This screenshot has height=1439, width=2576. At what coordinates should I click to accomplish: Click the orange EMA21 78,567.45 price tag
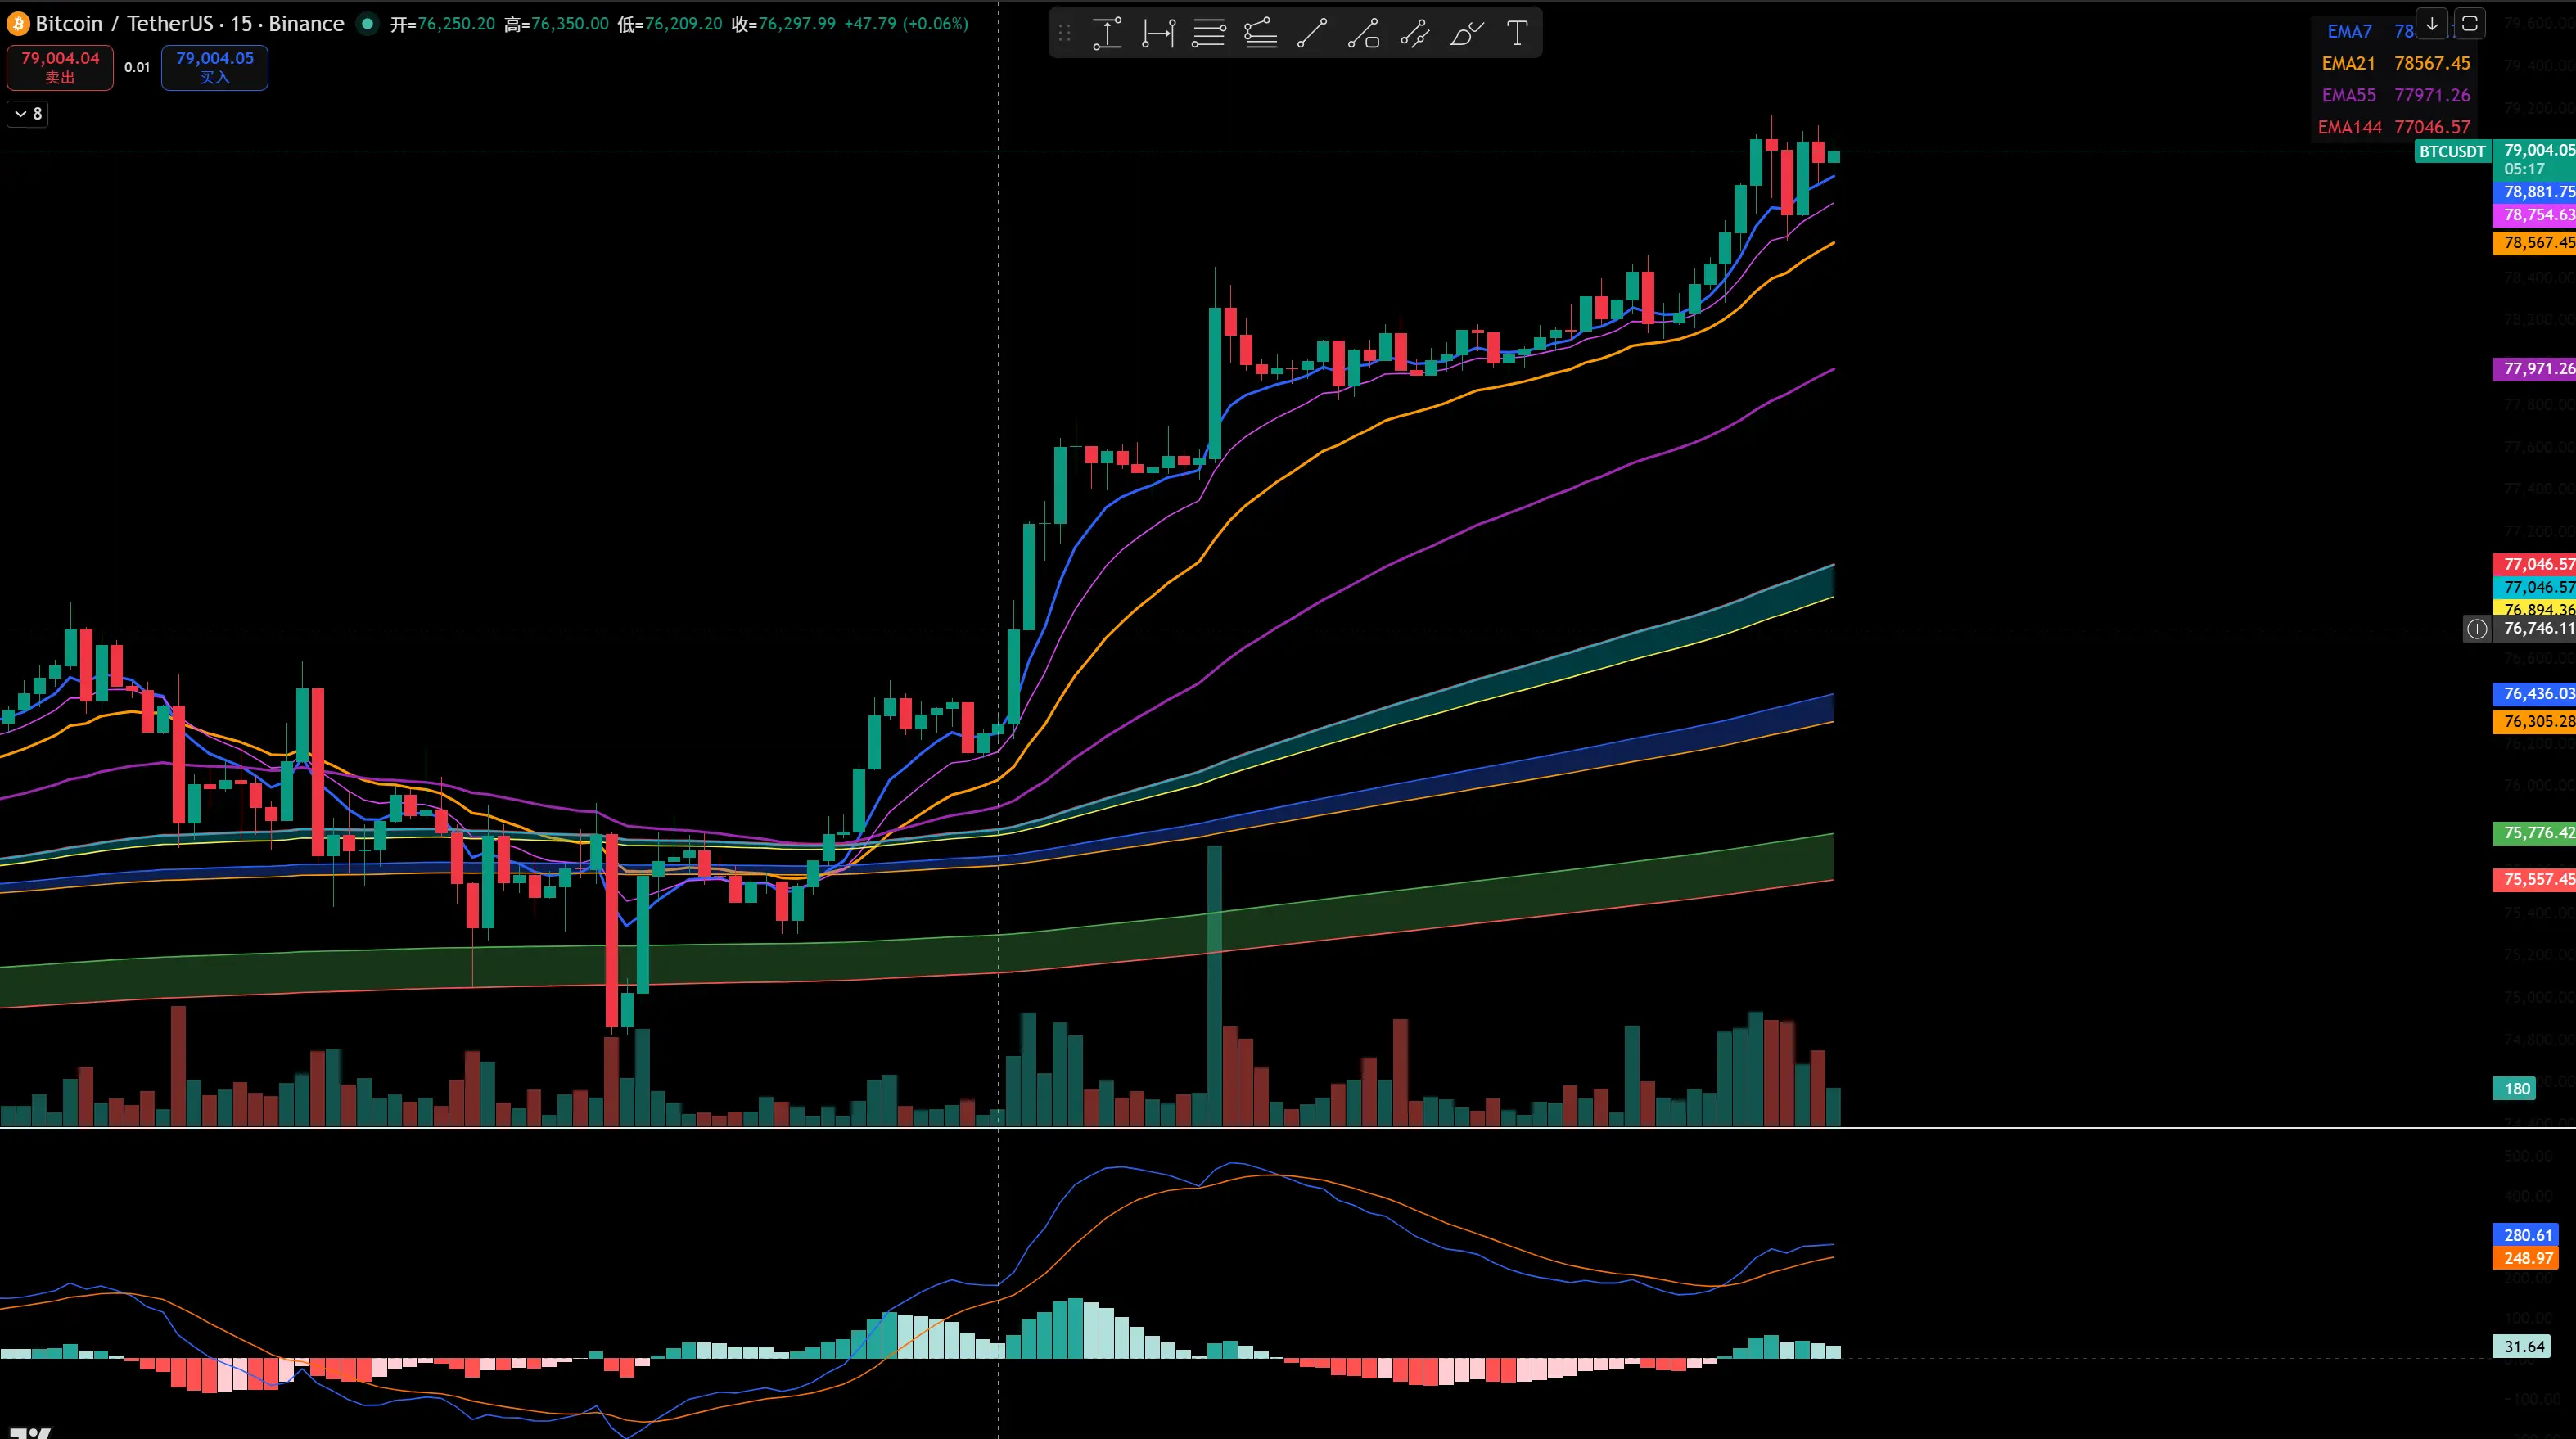2536,243
